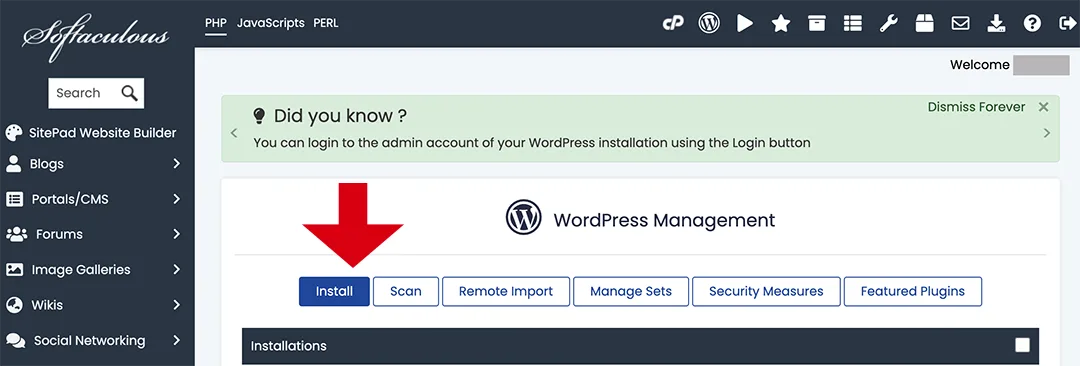Show next tip with right arrow
The height and width of the screenshot is (366, 1080).
coord(1047,133)
